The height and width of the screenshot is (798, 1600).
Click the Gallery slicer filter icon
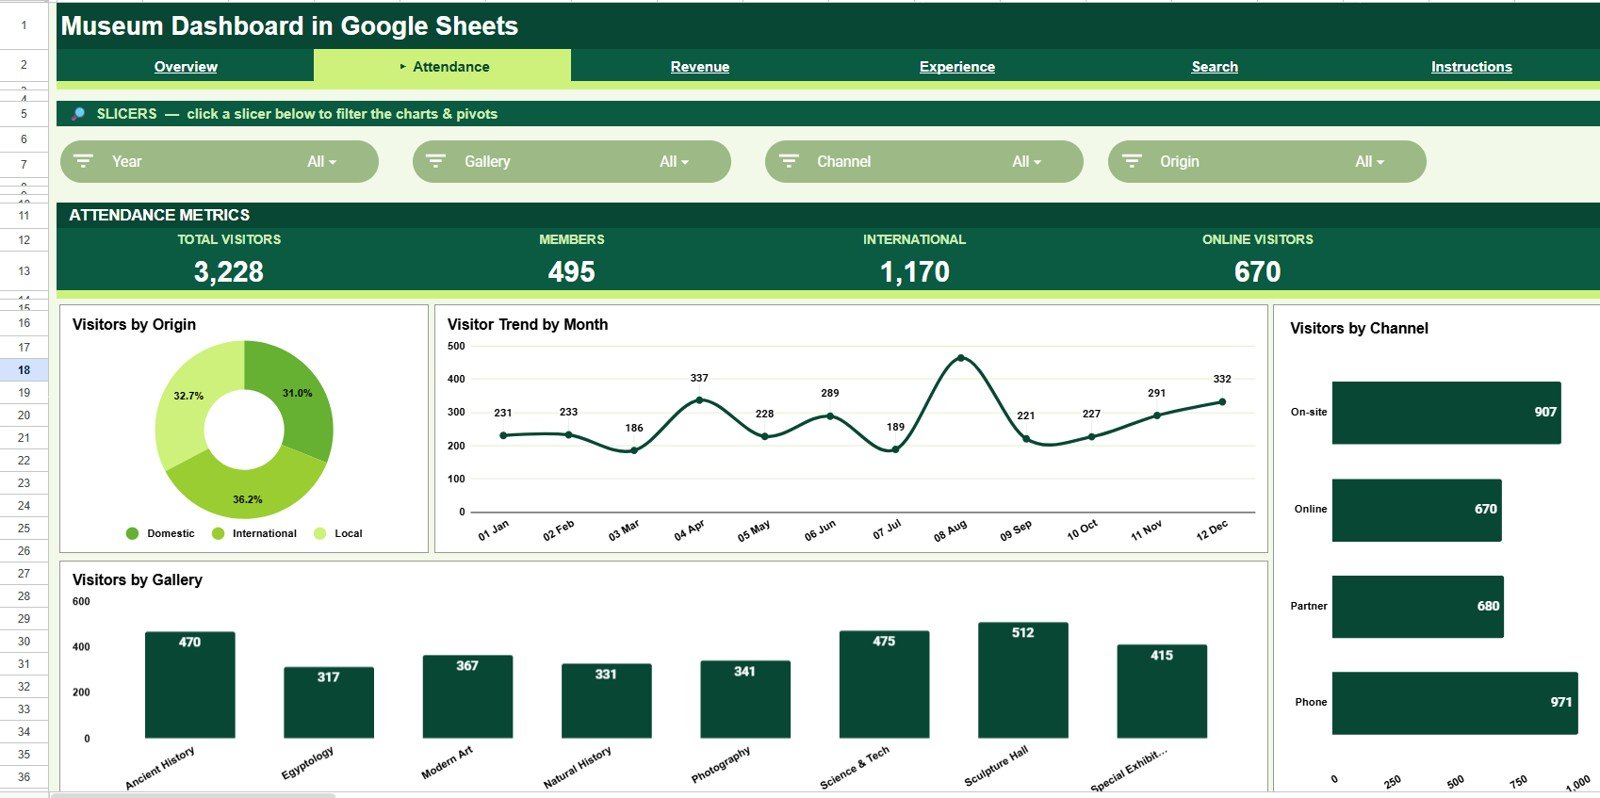coord(436,161)
